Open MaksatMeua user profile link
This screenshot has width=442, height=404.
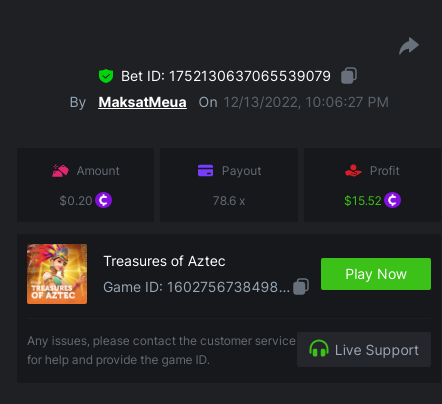pyautogui.click(x=142, y=102)
